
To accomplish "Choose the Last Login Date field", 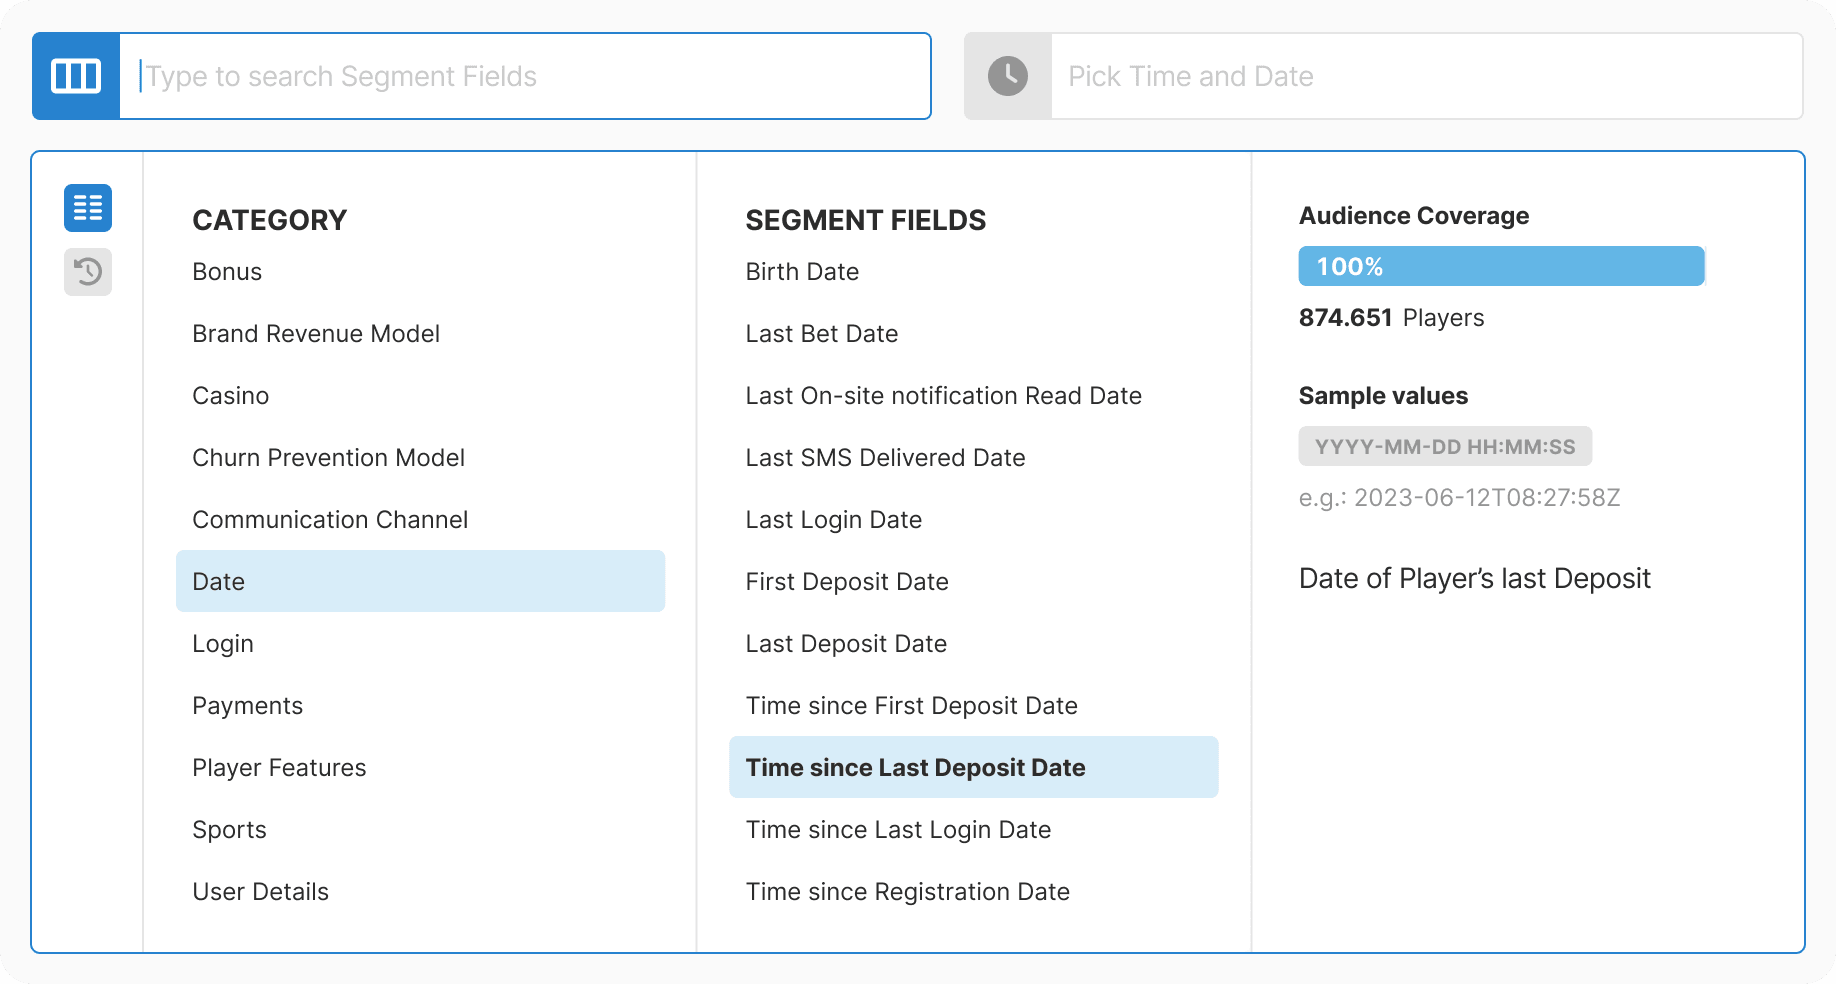I will point(834,519).
